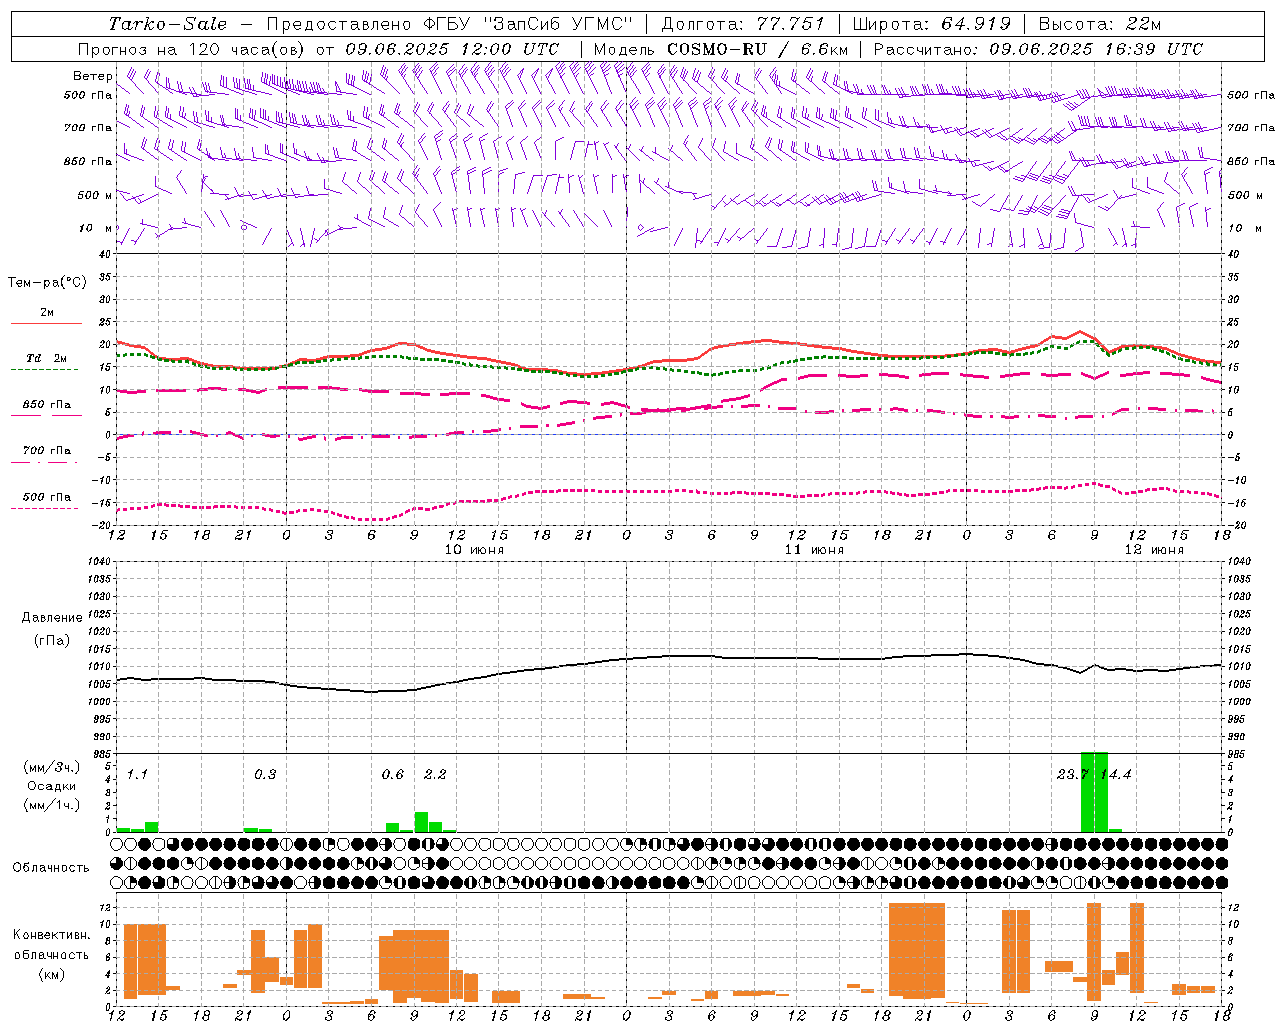
Task: Click the Долгота: 77.751 value
Action: [x=743, y=24]
